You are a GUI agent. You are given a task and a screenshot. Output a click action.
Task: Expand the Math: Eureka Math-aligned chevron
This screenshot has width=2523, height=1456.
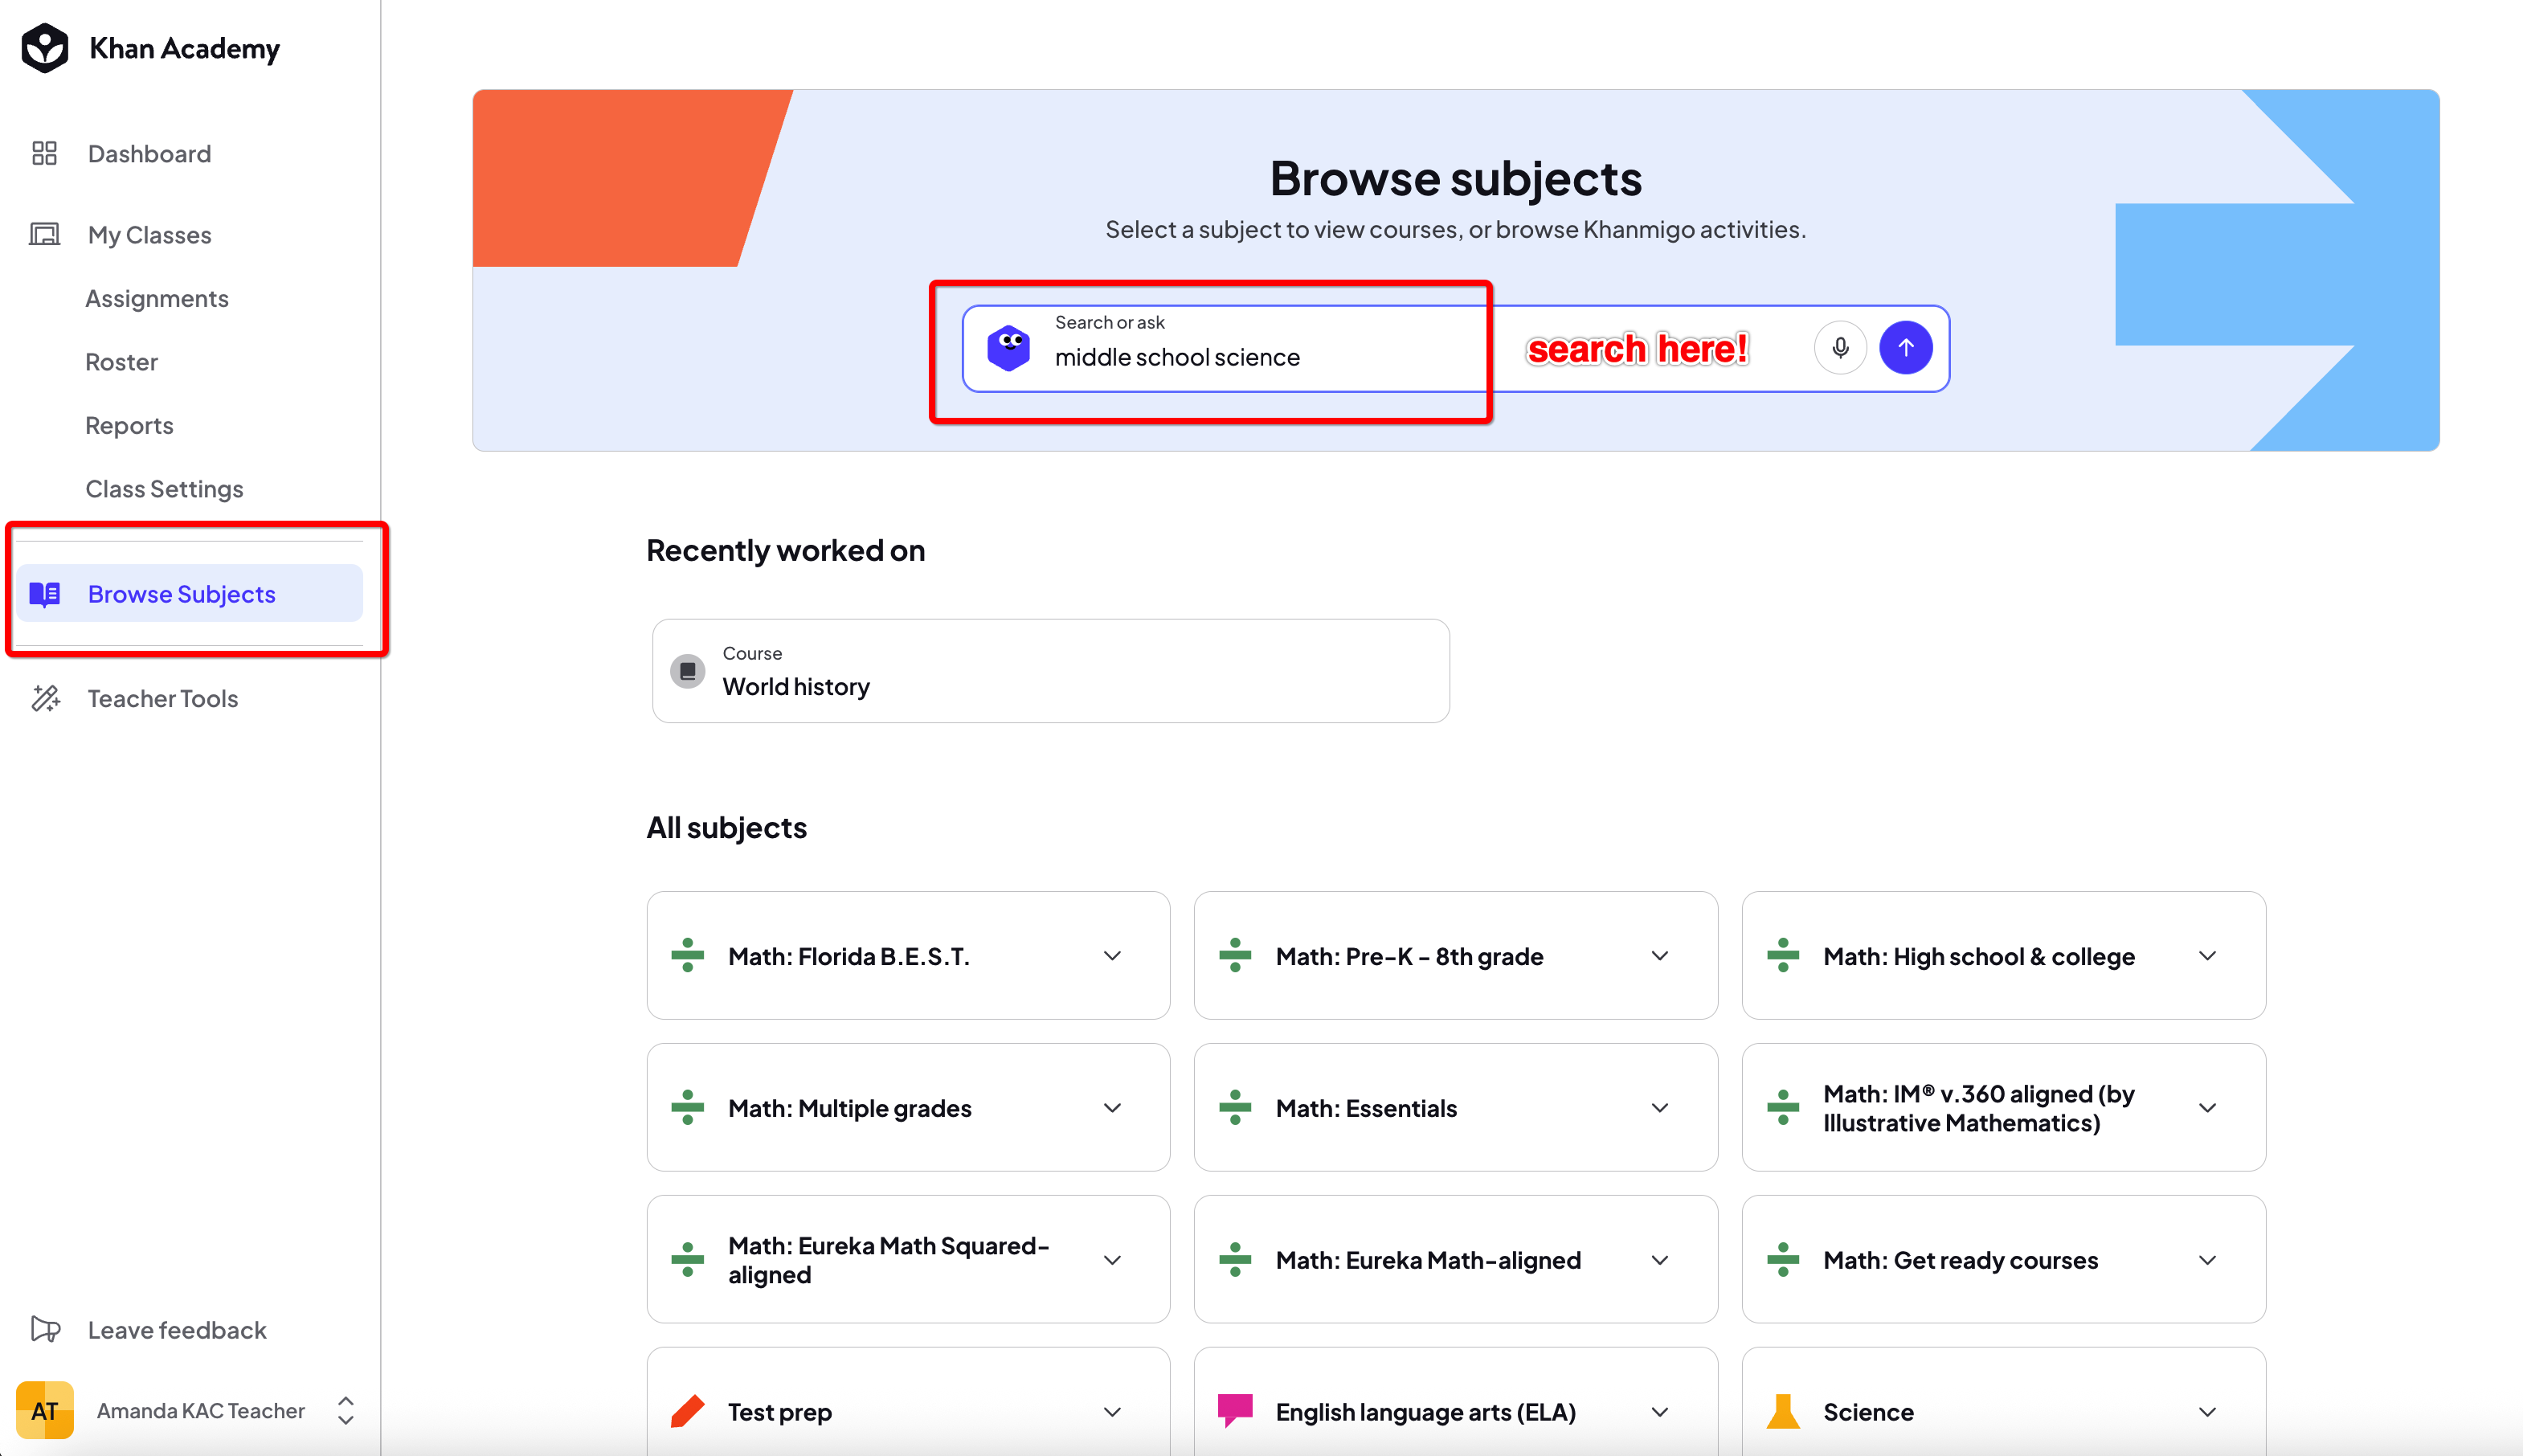pyautogui.click(x=1660, y=1260)
